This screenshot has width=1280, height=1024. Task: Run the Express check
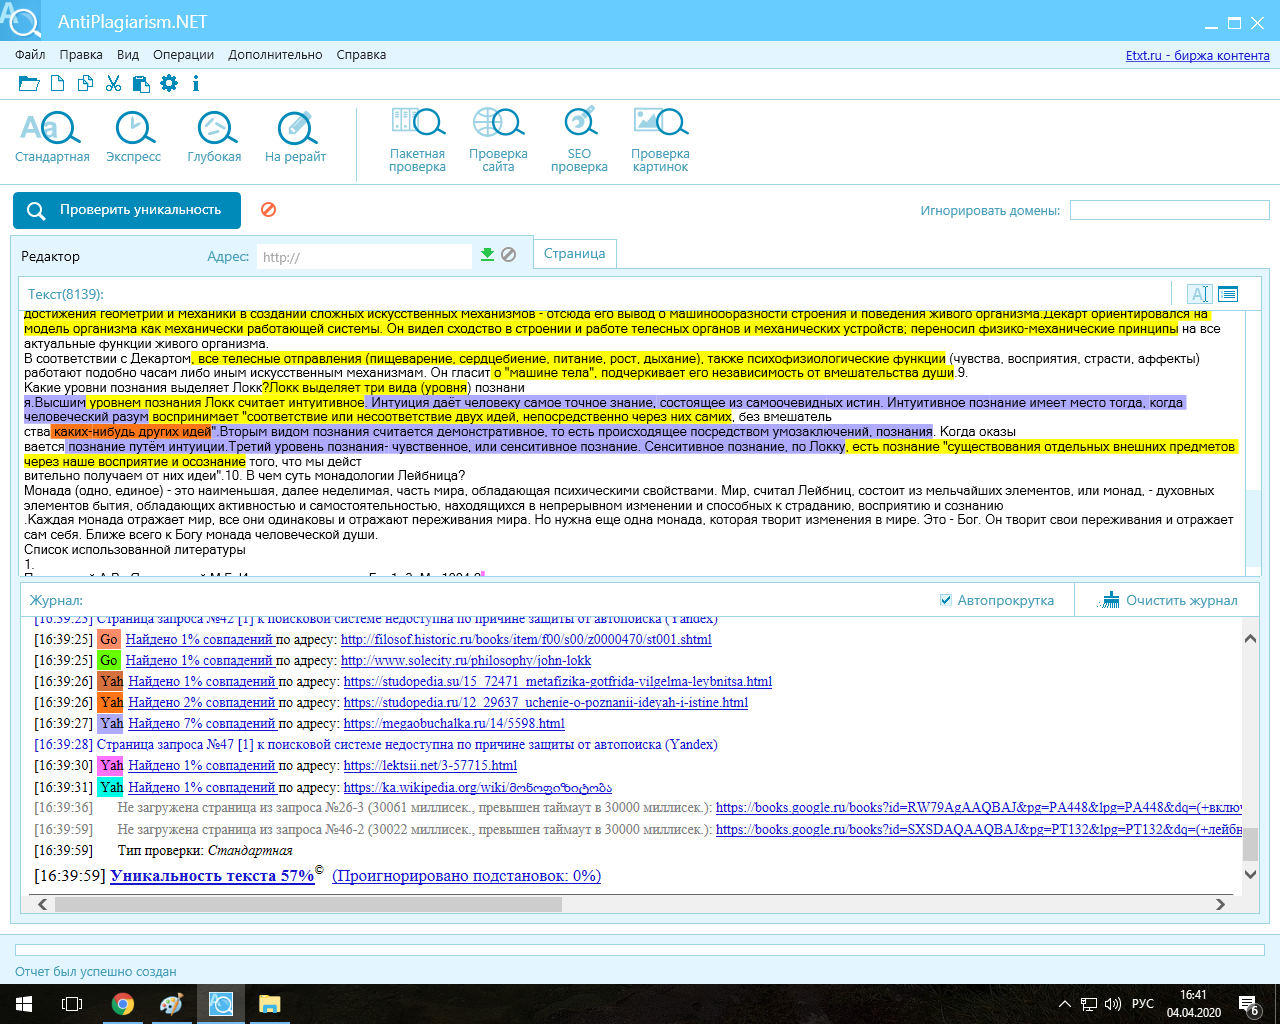click(133, 137)
